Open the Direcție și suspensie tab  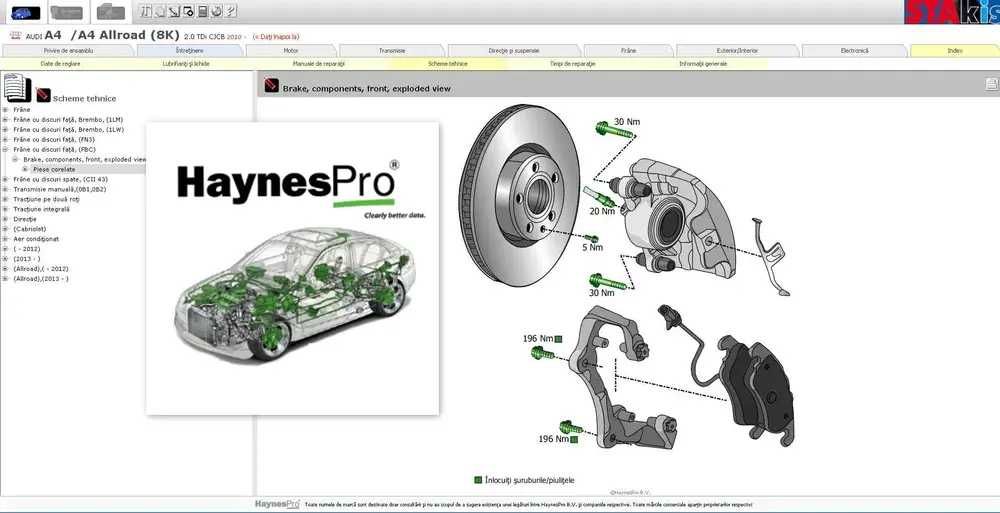coord(514,50)
